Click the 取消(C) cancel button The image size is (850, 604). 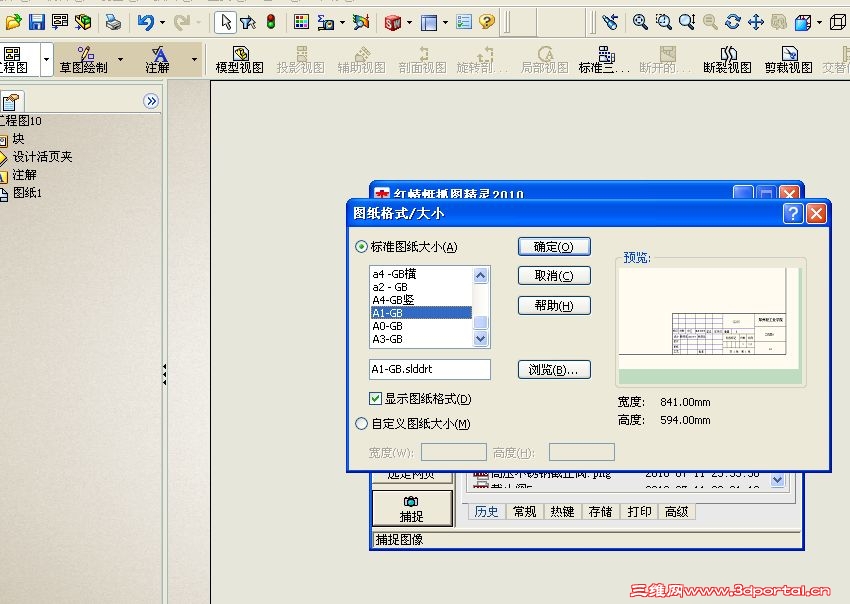(x=554, y=275)
